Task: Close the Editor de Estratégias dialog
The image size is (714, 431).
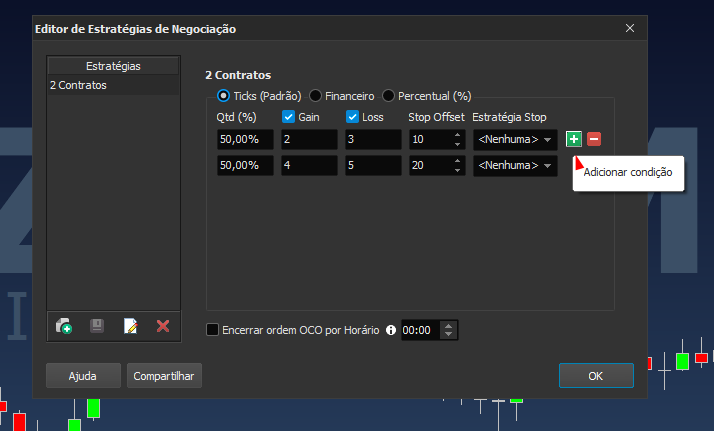Action: click(630, 28)
